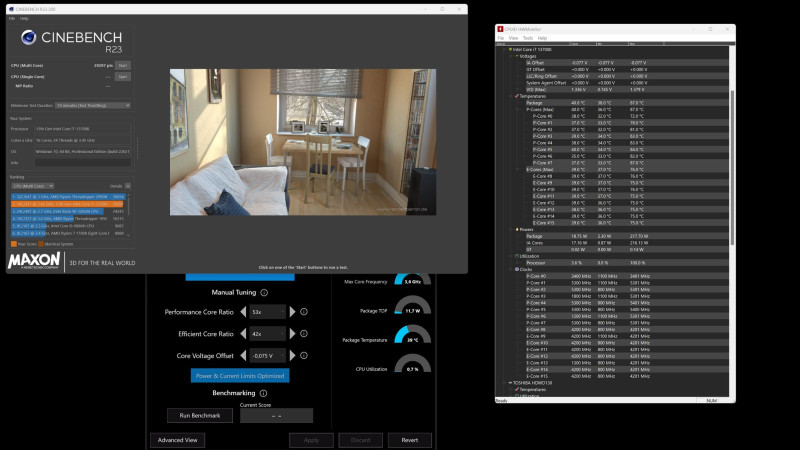Click the Discard button
Screen dimensions: 800x450
pyautogui.click(x=360, y=440)
